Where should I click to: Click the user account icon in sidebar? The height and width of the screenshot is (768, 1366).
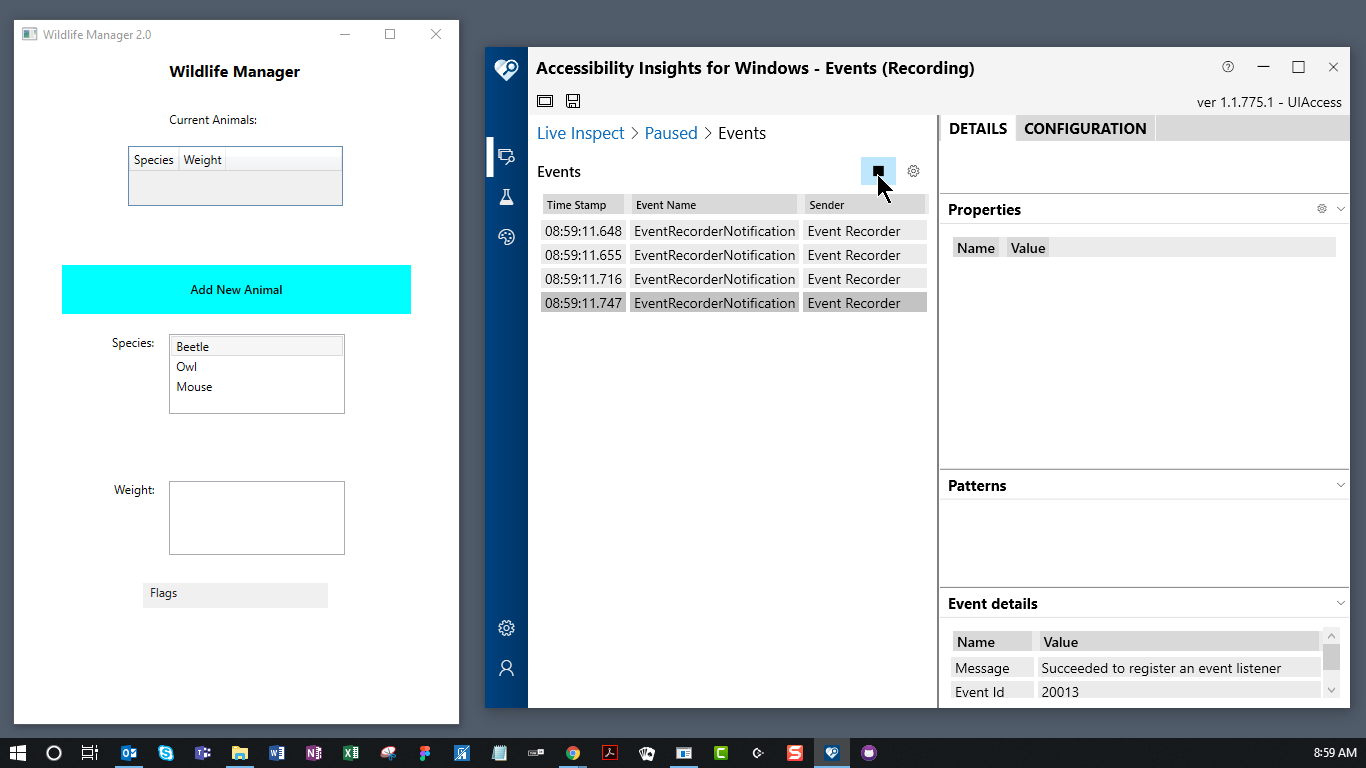(506, 668)
